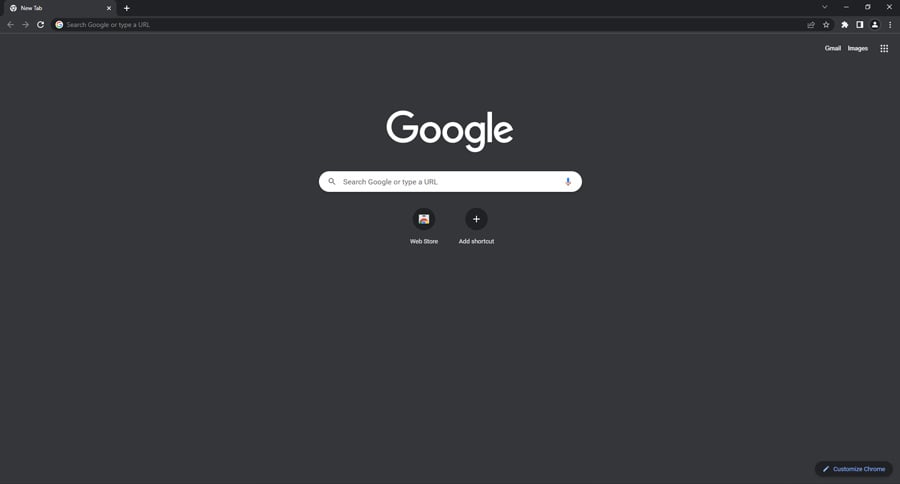Open the Extensions puzzle icon
900x484 pixels.
pyautogui.click(x=844, y=25)
